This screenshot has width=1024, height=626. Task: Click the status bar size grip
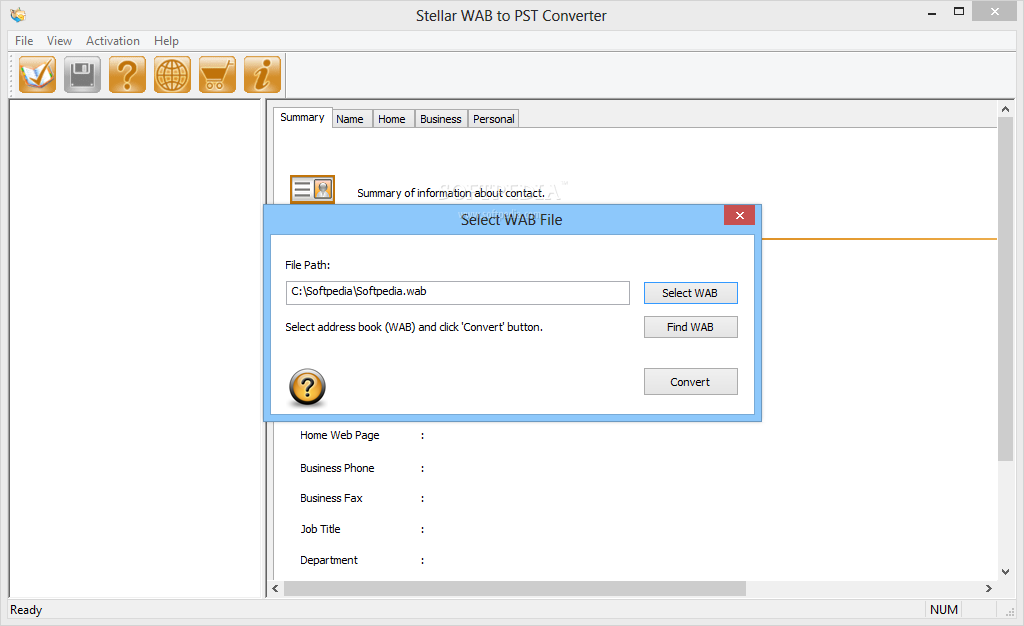1010,612
